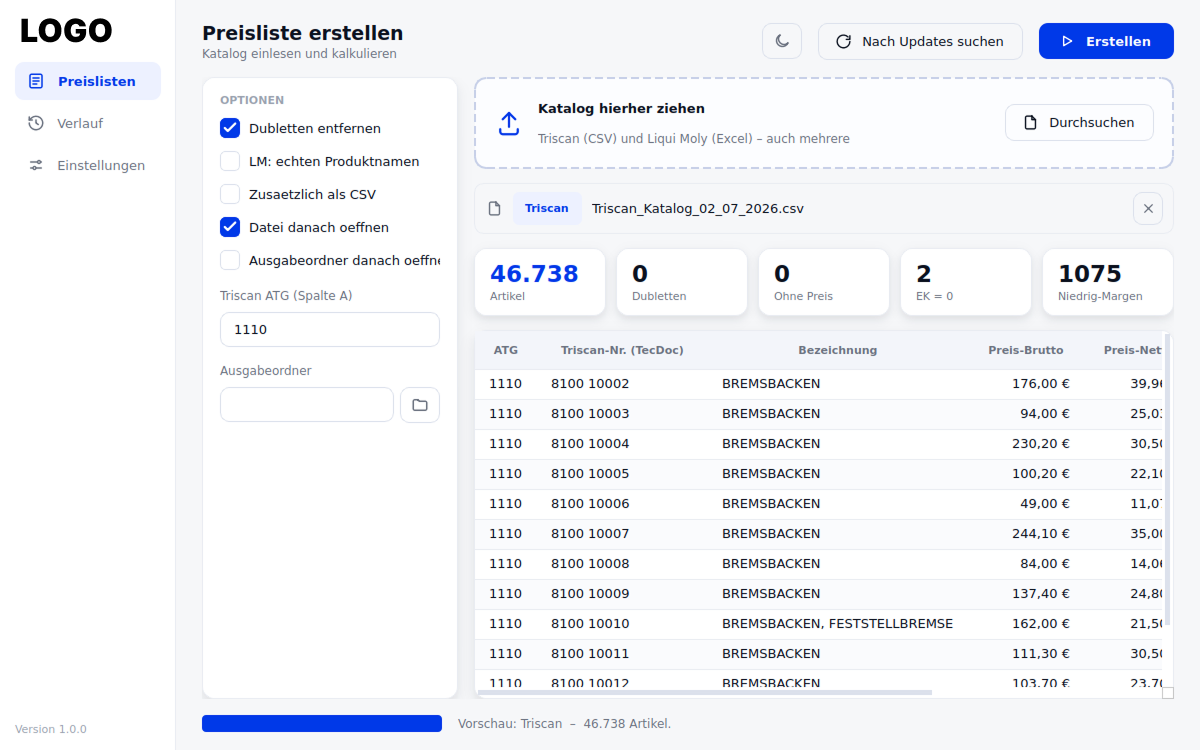Open Preislisten in the sidebar

click(88, 81)
